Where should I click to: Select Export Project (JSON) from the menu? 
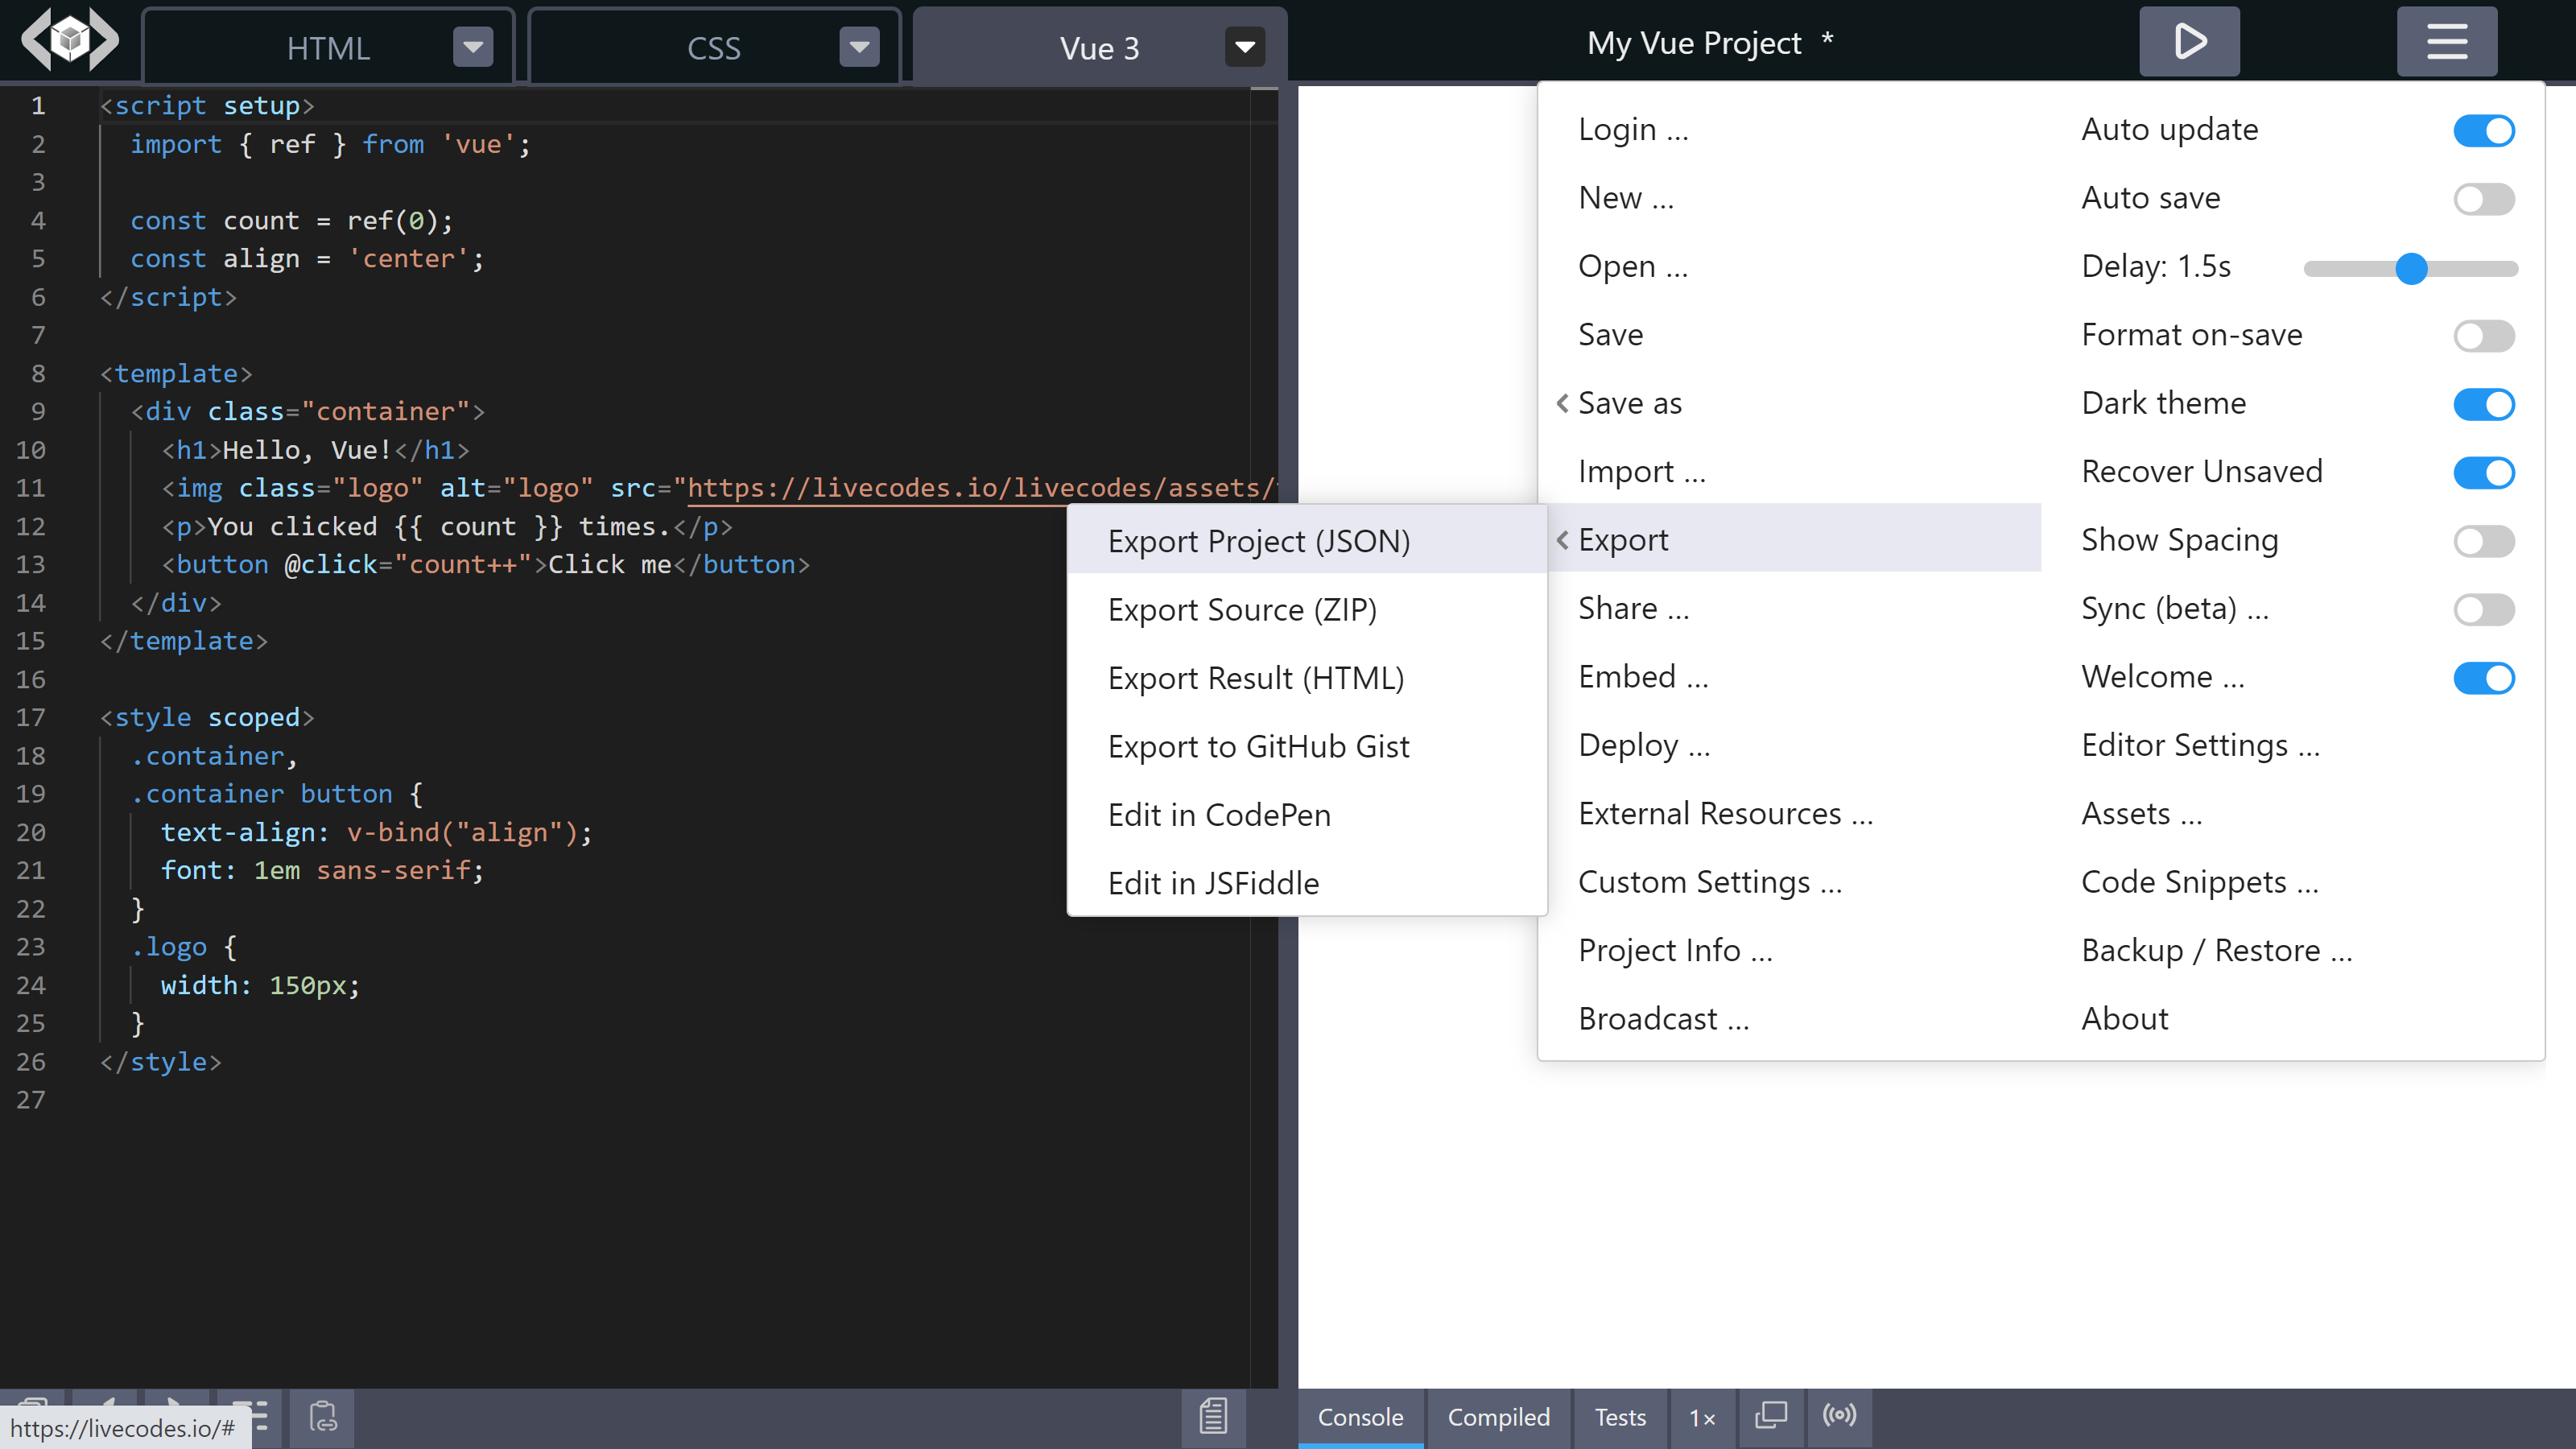pyautogui.click(x=1259, y=539)
